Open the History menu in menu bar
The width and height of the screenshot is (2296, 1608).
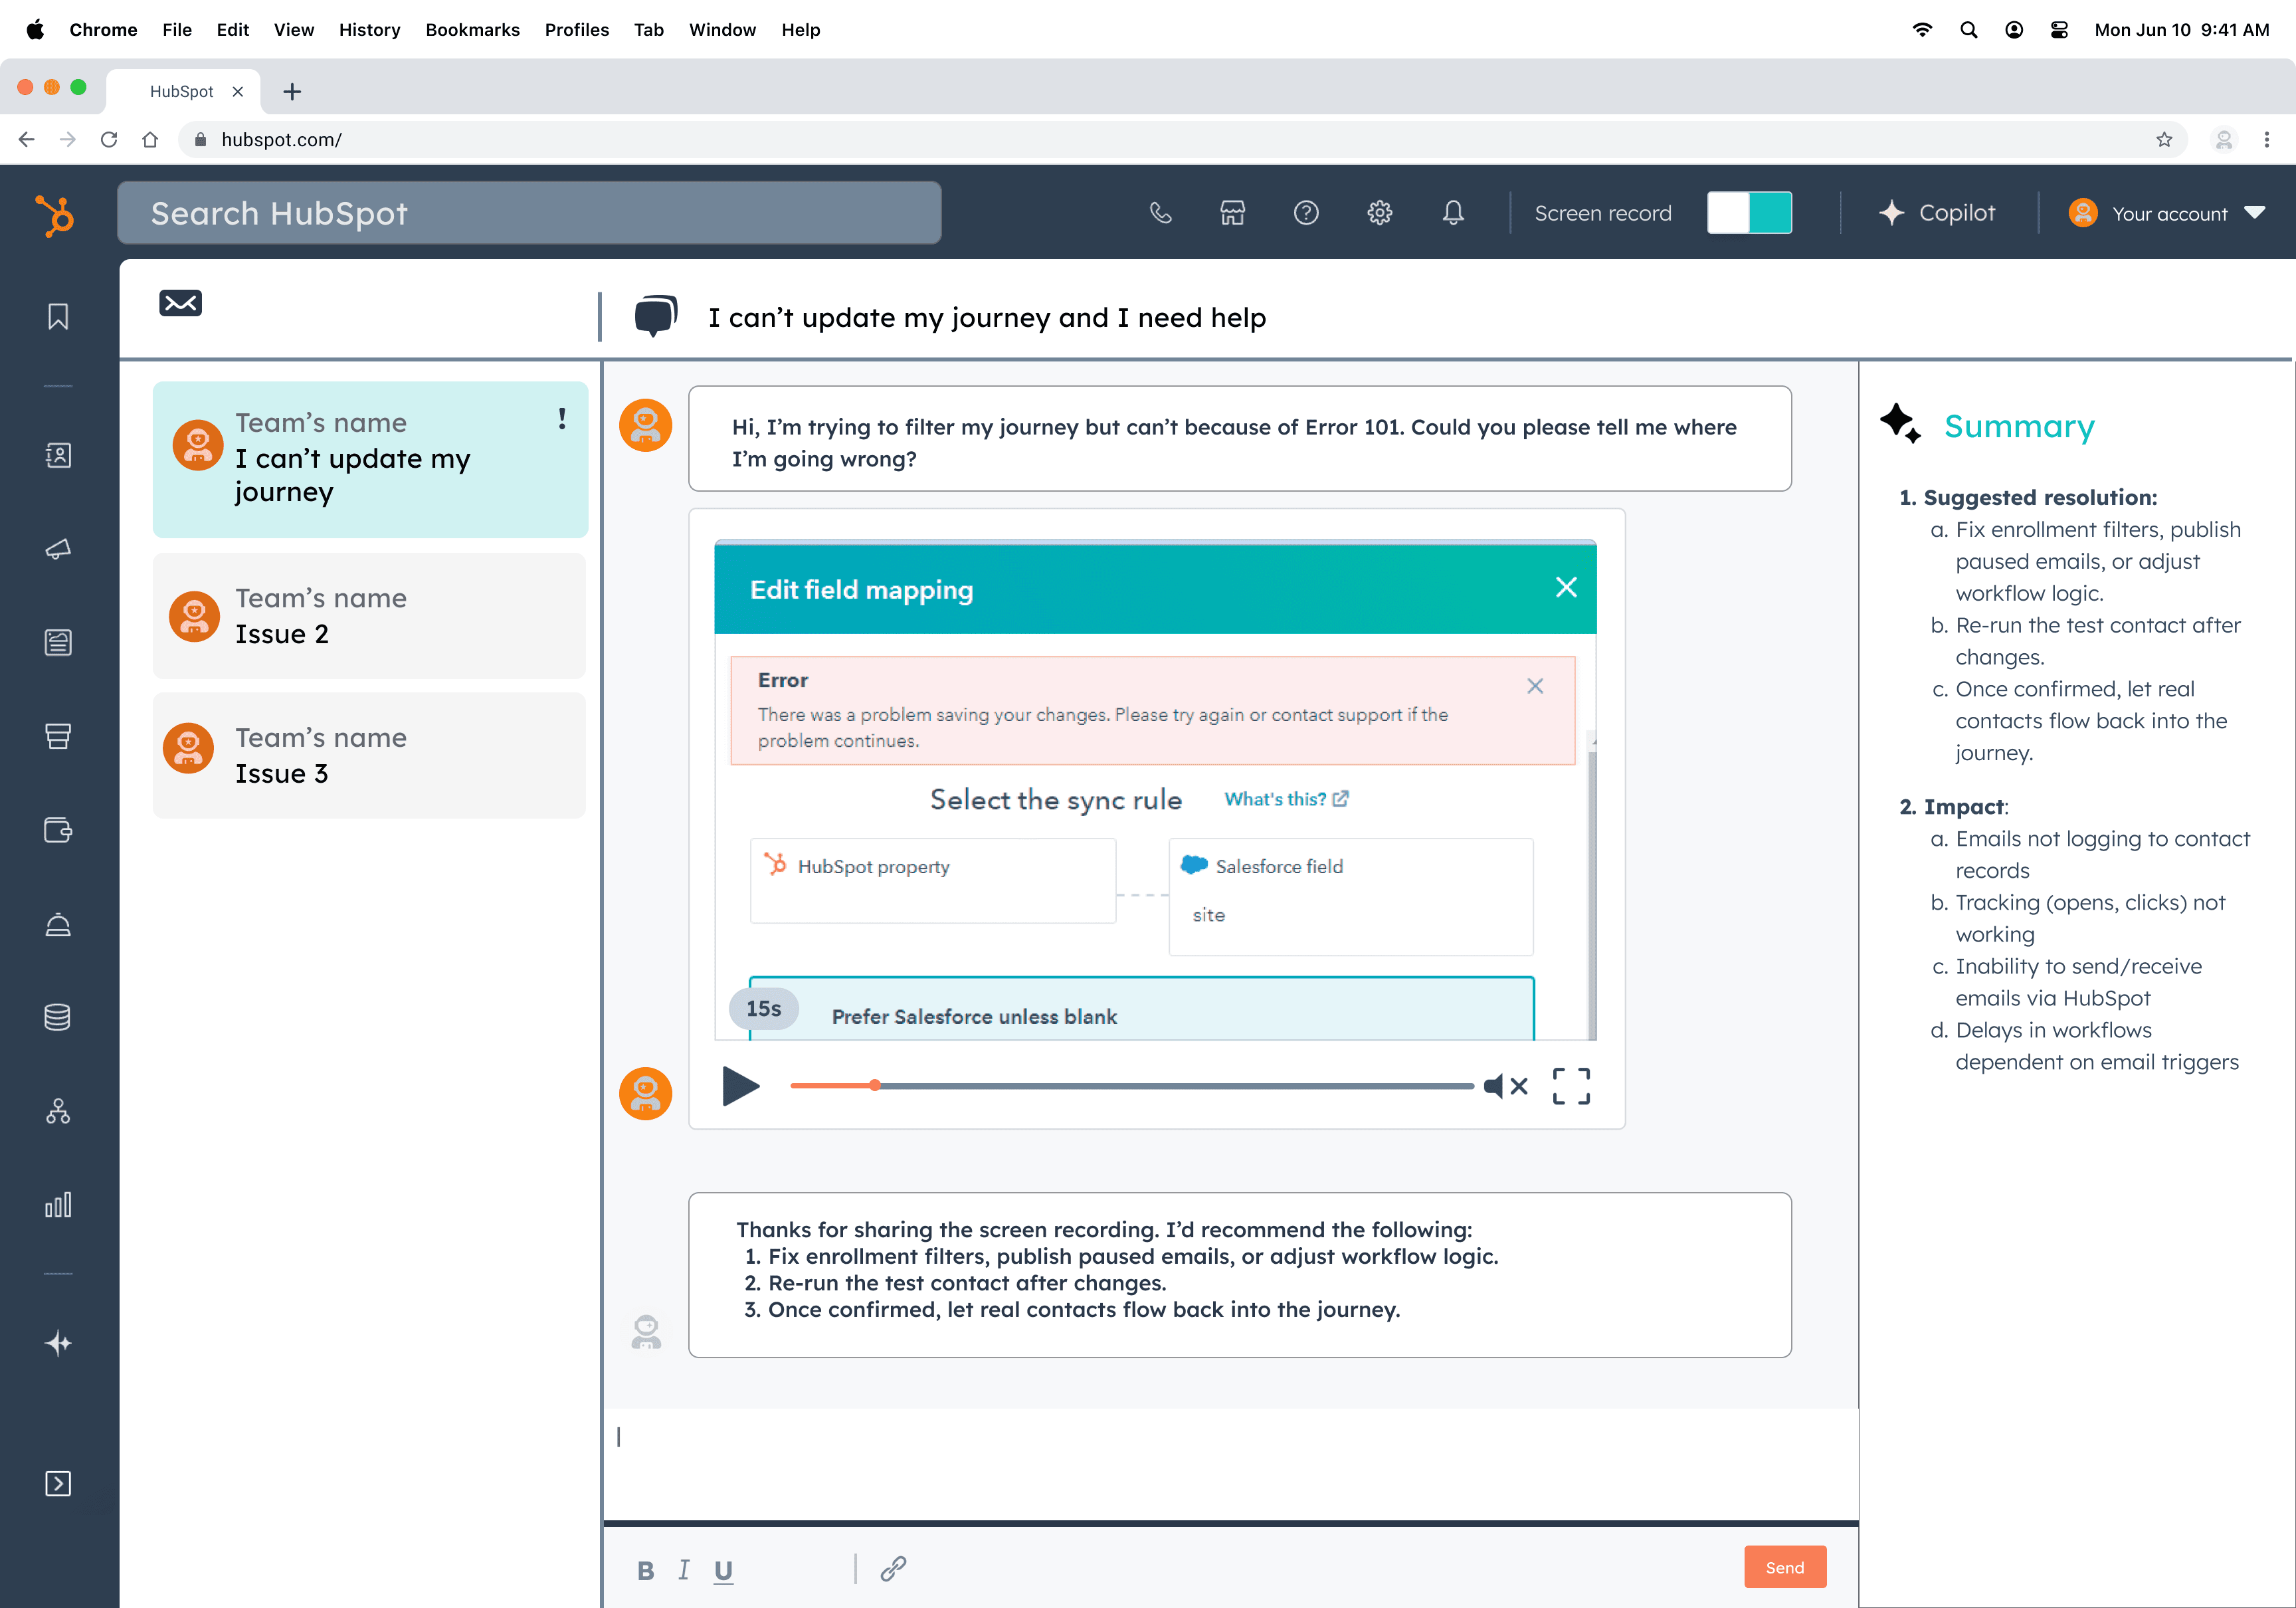coord(369,29)
